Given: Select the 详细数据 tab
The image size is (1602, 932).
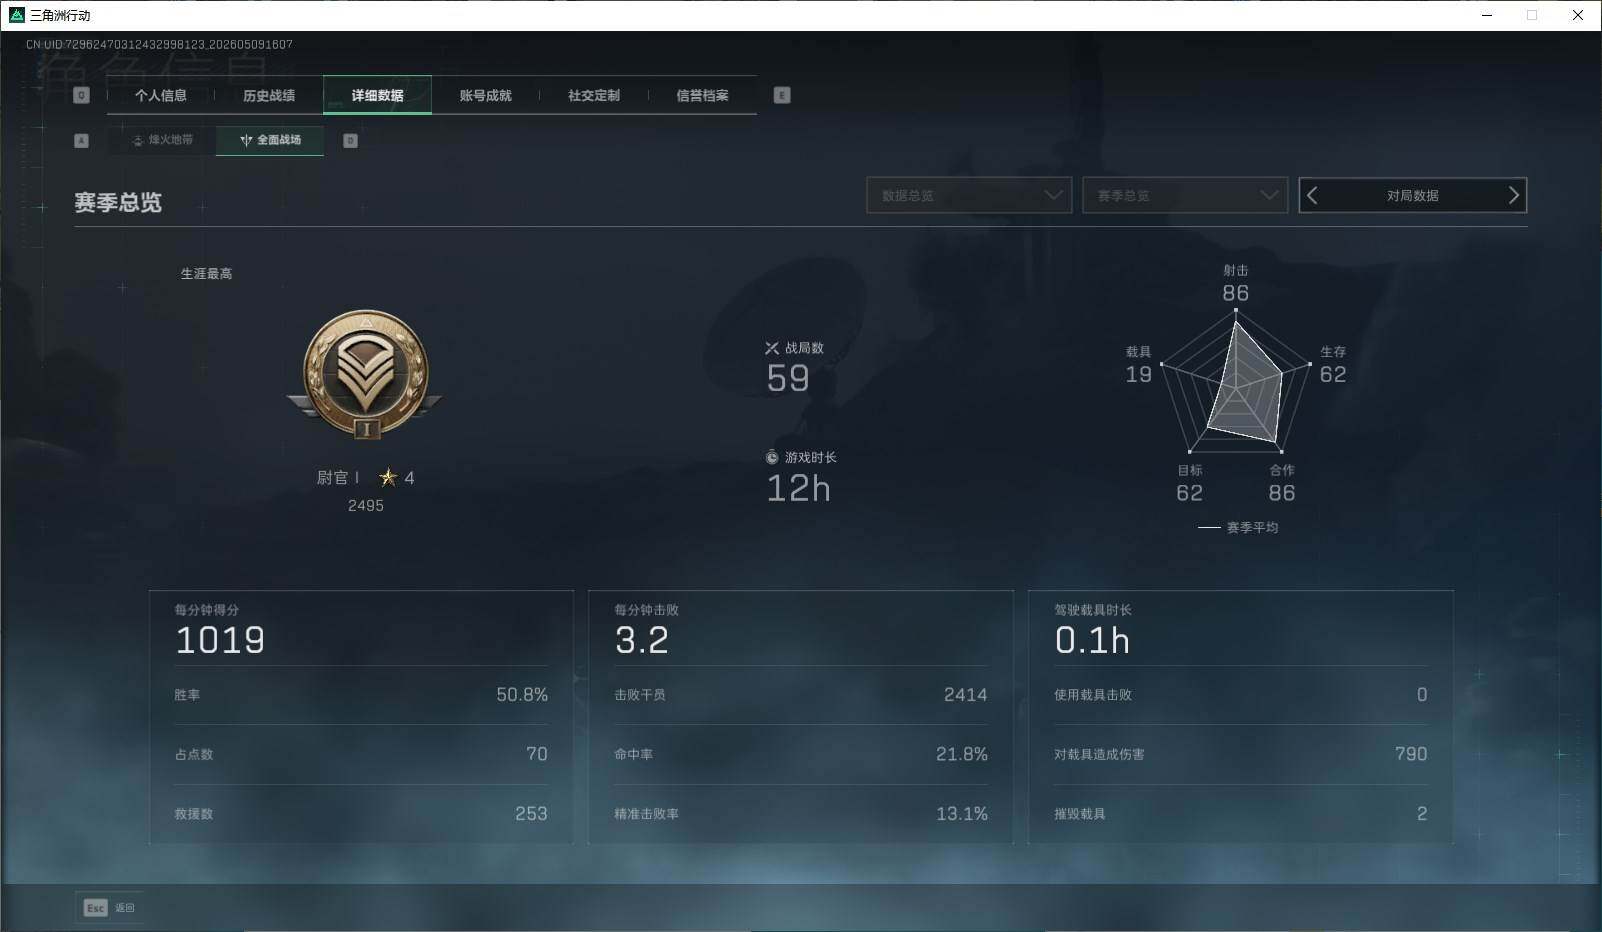Looking at the screenshot, I should pos(377,96).
